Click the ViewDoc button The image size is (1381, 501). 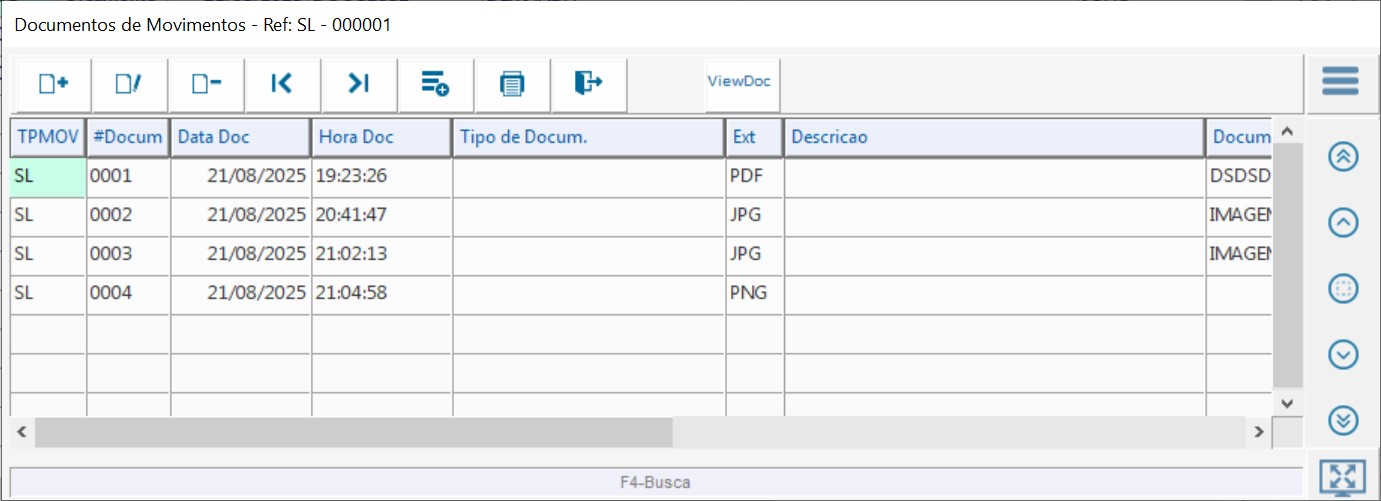point(739,82)
